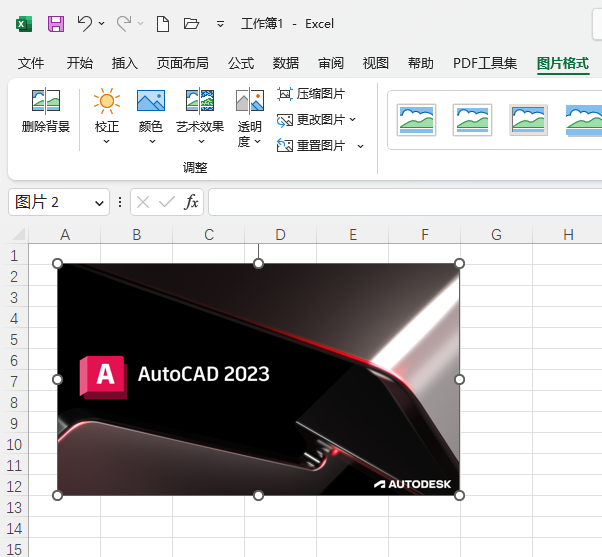Open the 帮助 ribbon tab
This screenshot has width=602, height=557.
pos(421,63)
